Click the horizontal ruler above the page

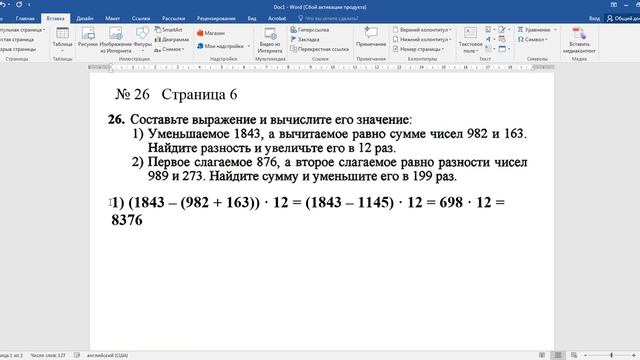point(321,67)
